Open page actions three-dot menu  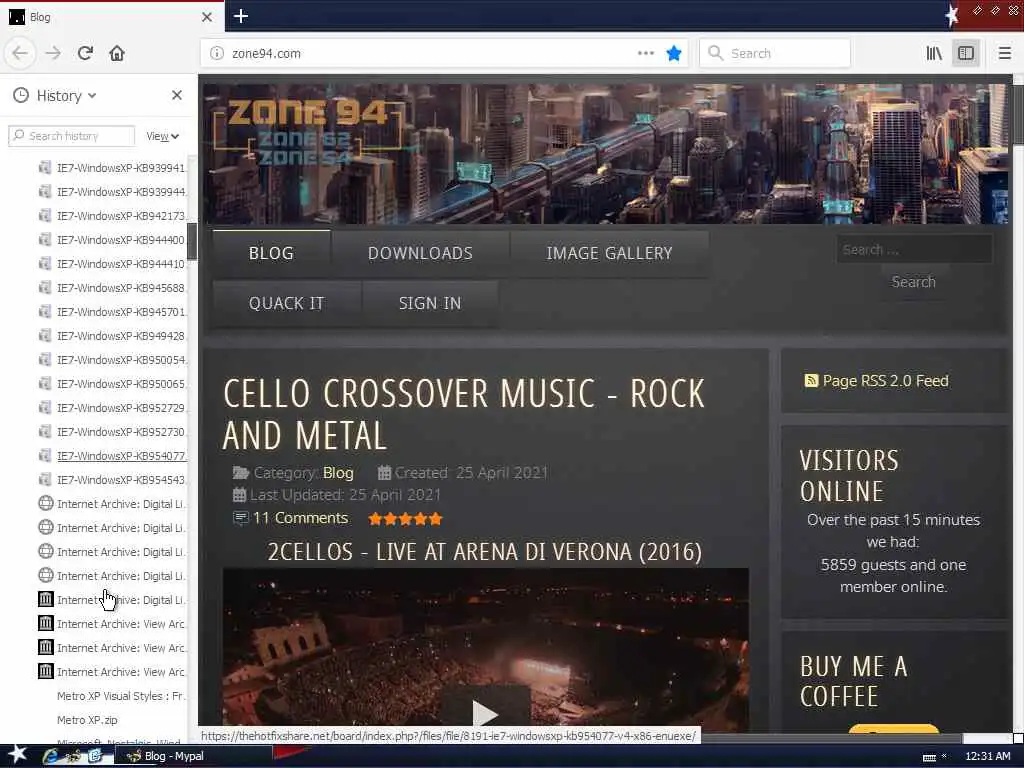pos(646,54)
